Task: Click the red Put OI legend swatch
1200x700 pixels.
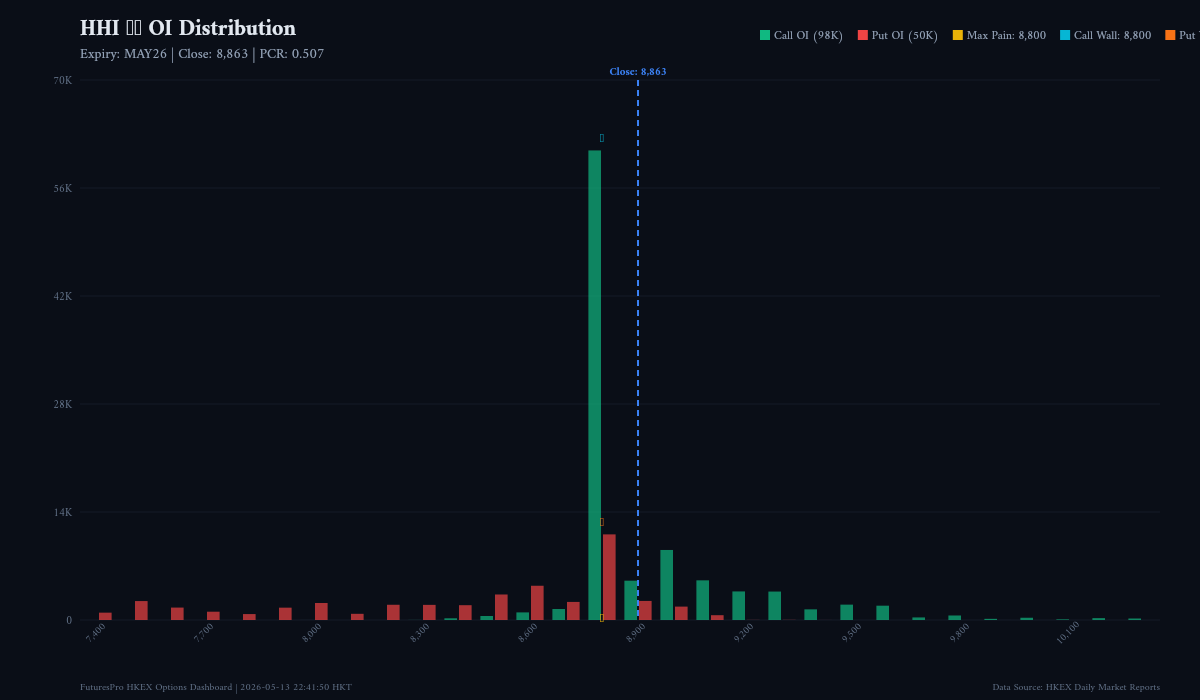Action: [x=862, y=35]
